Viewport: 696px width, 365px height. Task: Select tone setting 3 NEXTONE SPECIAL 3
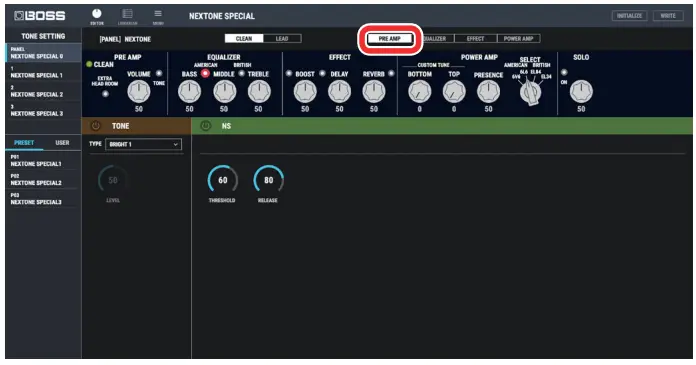pos(44,110)
